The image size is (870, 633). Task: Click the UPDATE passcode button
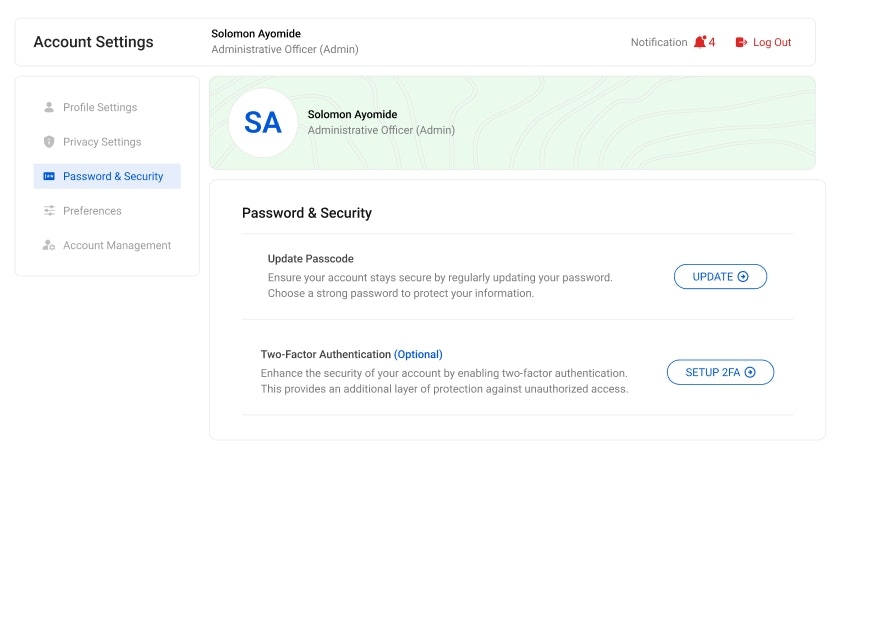(x=720, y=277)
